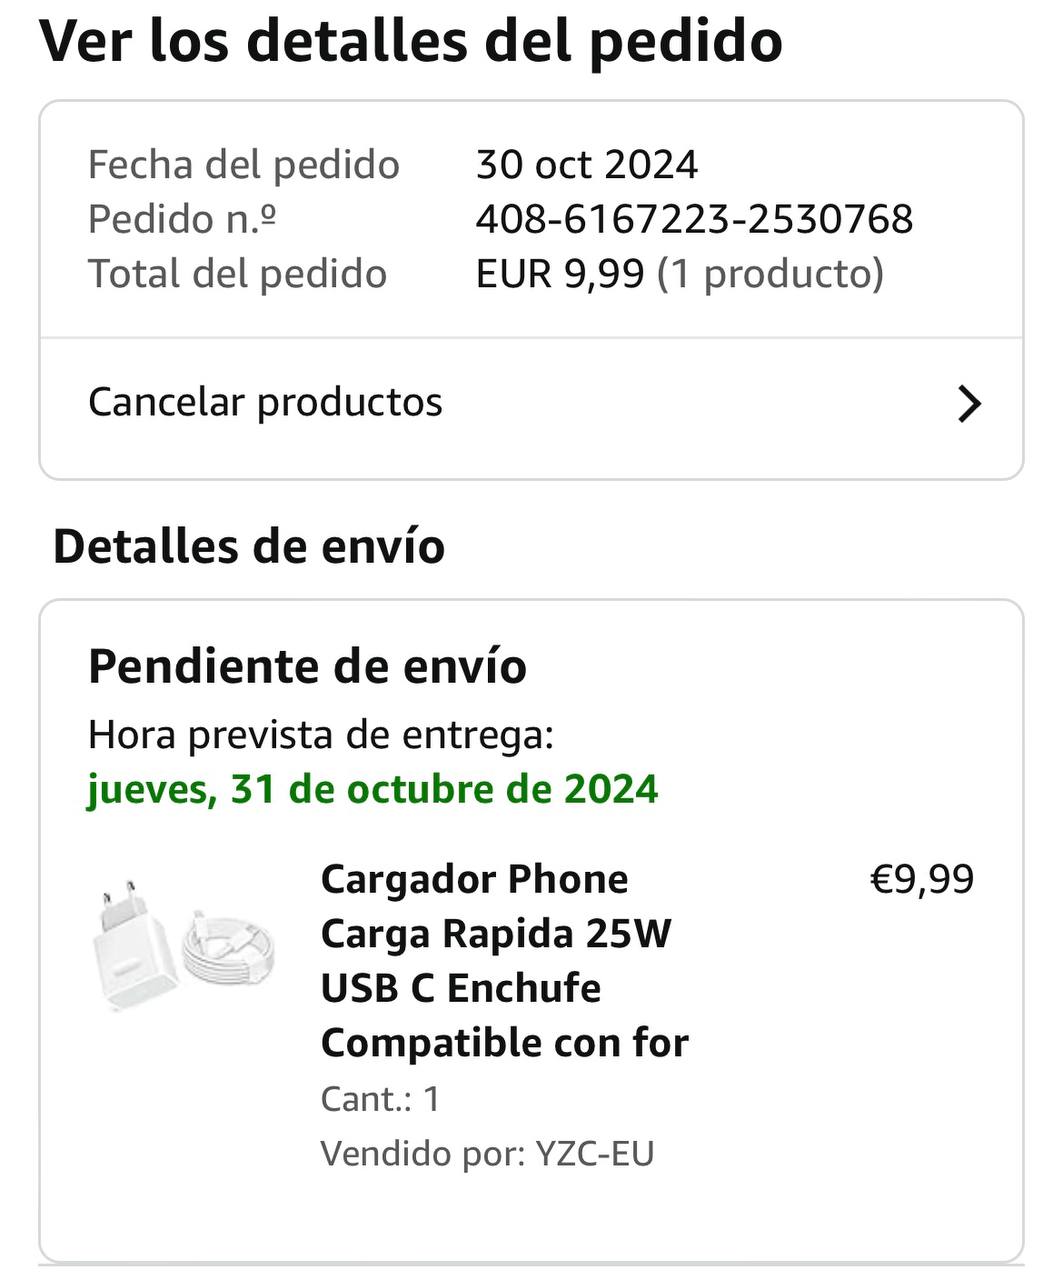Click the order date 30 oct 2024
The width and height of the screenshot is (1063, 1280).
pyautogui.click(x=586, y=165)
